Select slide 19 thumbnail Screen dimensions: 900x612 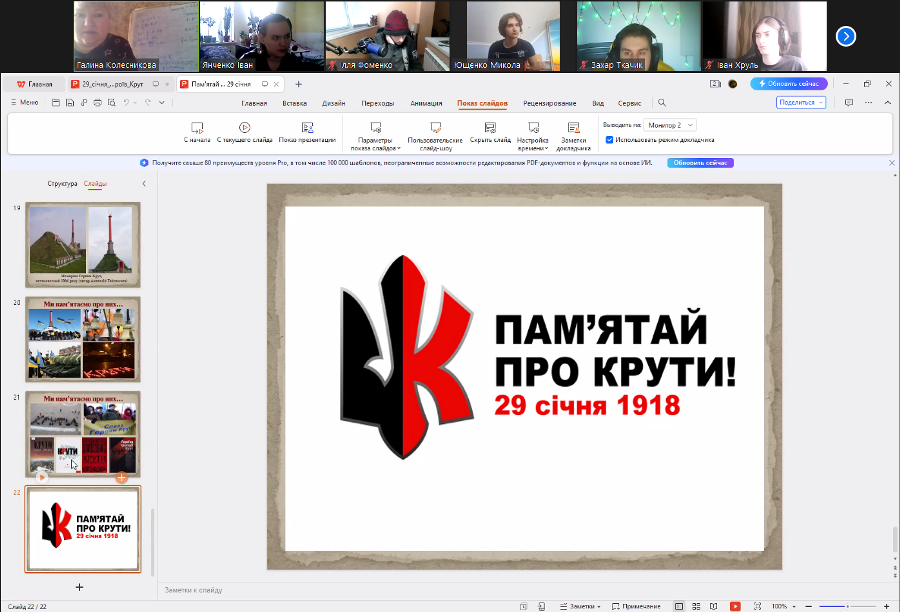[83, 245]
